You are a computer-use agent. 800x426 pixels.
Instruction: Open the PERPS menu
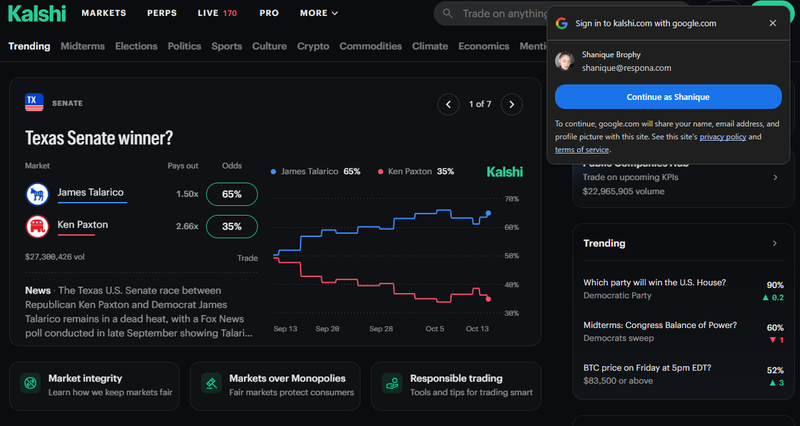coord(162,13)
